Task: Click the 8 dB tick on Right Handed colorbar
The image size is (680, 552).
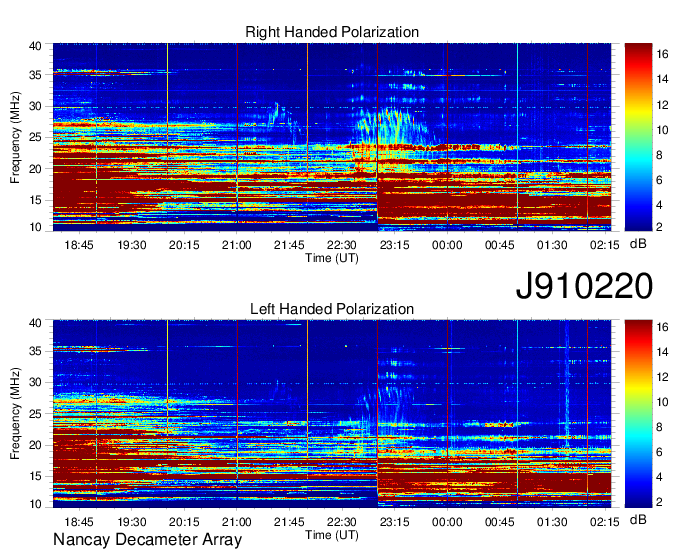Action: tap(659, 155)
